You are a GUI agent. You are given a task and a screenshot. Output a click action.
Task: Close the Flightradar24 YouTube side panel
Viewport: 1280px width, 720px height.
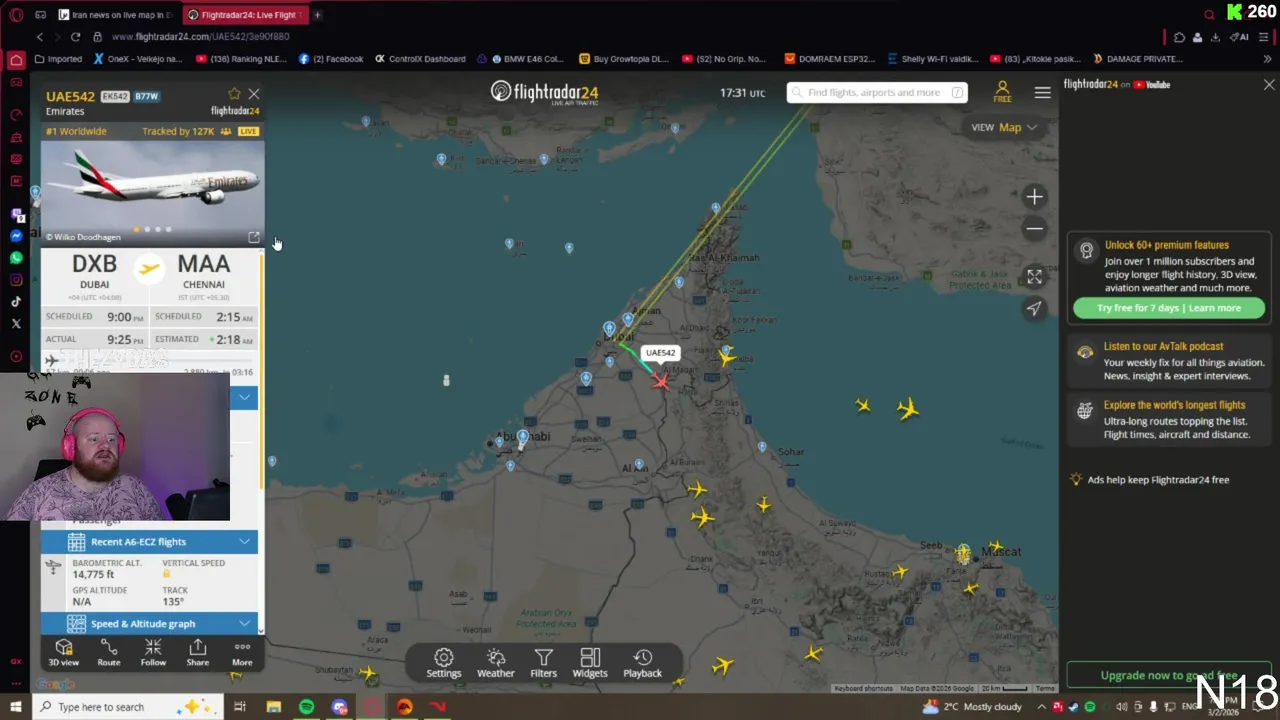point(1269,85)
